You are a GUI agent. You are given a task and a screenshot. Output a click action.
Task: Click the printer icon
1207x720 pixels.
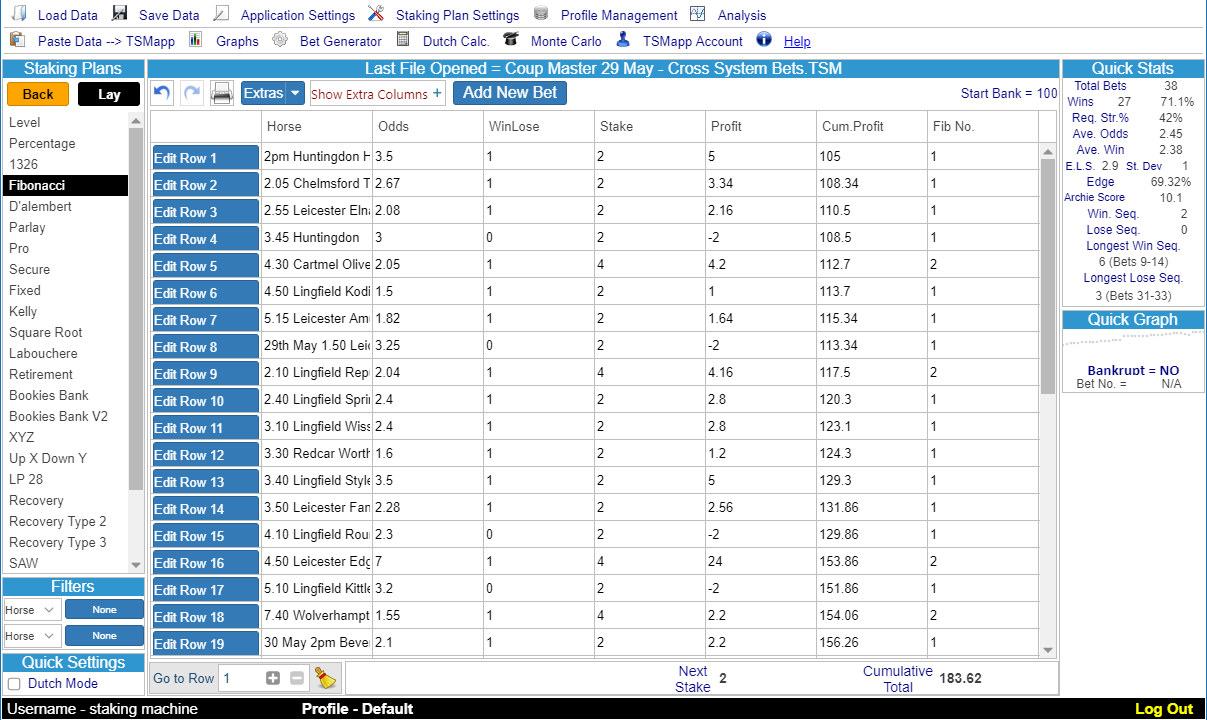(222, 93)
